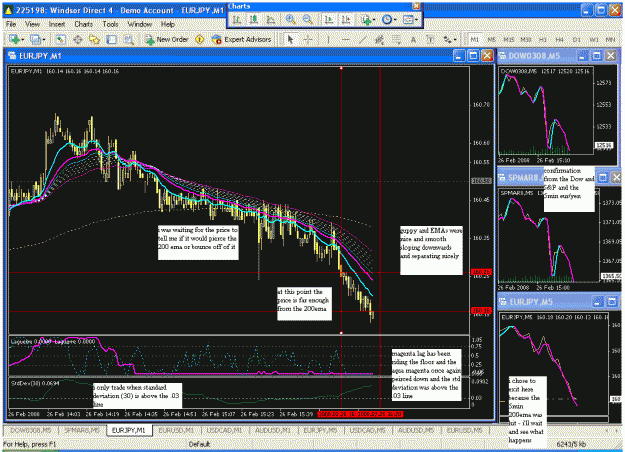Image resolution: width=625 pixels, height=452 pixels.
Task: Switch to the USDCAD,M1 bottom tab
Action: pos(224,430)
